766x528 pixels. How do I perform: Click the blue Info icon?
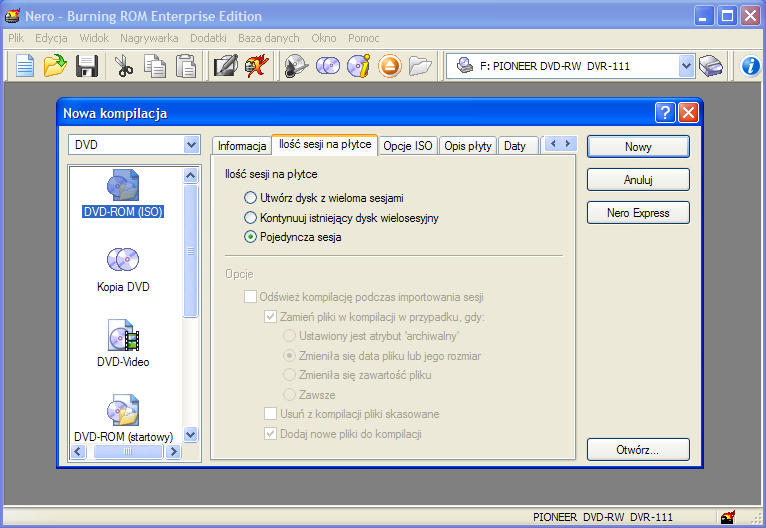coord(750,66)
